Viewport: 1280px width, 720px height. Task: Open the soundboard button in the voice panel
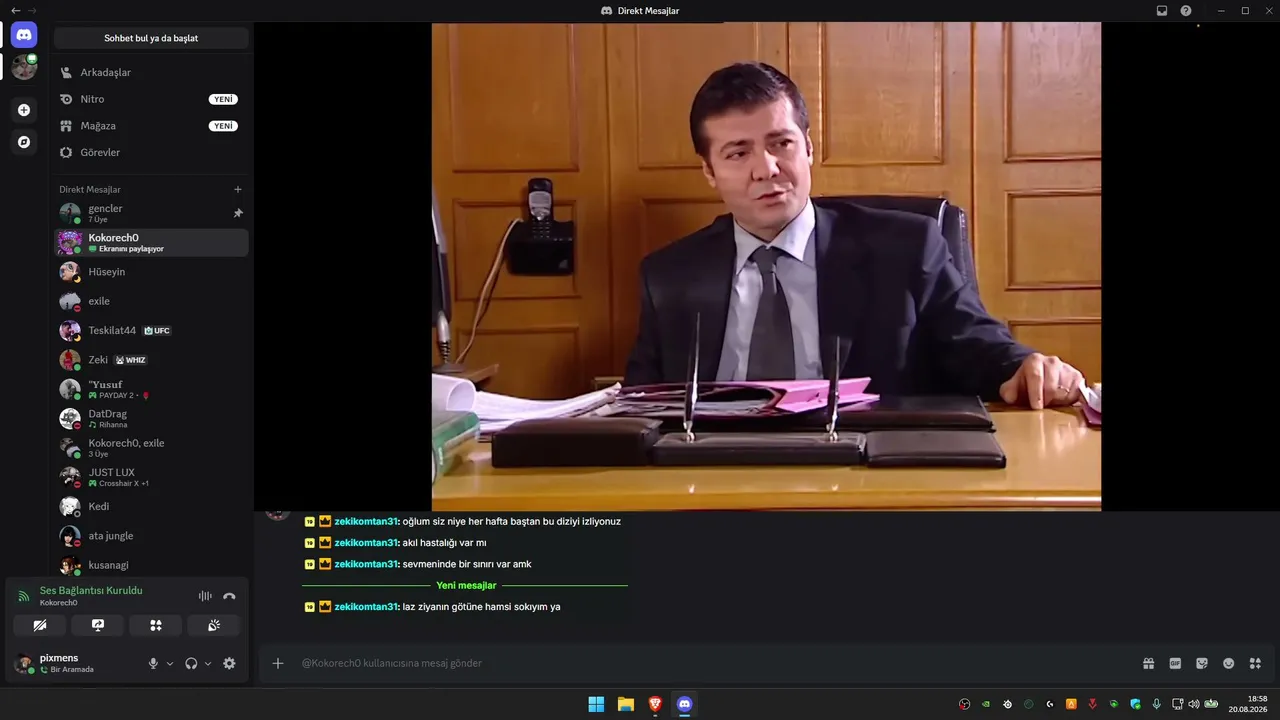[x=214, y=625]
